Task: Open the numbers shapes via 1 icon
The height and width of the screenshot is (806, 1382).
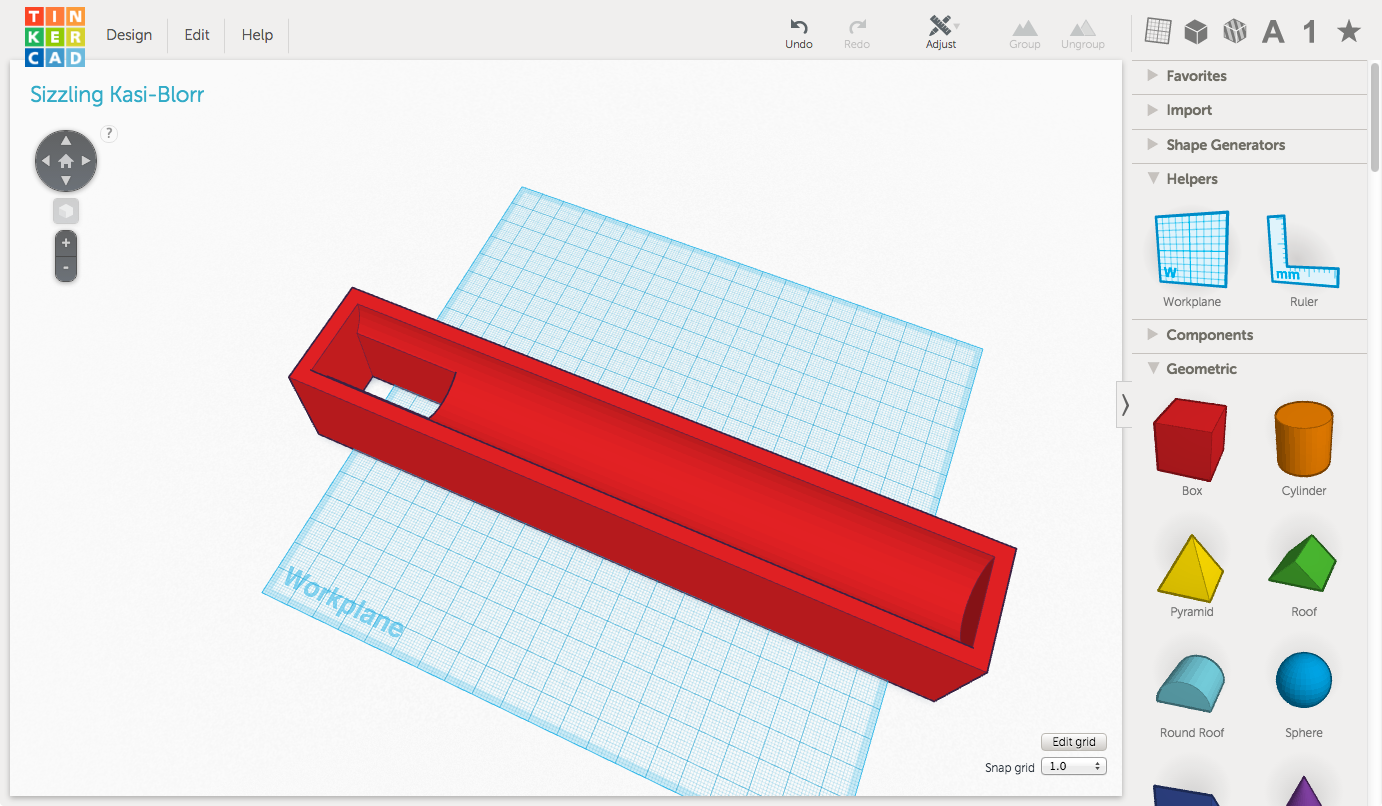Action: click(x=1309, y=32)
